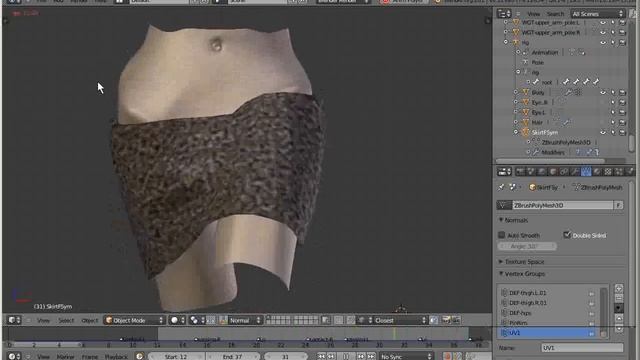Open the No Sync playback dropdown
640x360 pixels.
pyautogui.click(x=406, y=356)
